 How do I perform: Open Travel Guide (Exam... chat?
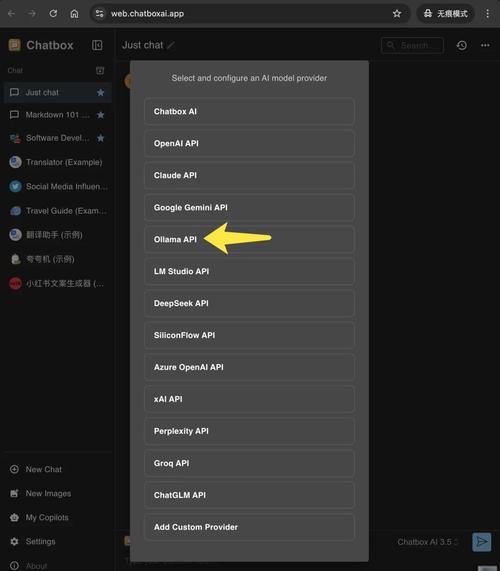pos(58,211)
